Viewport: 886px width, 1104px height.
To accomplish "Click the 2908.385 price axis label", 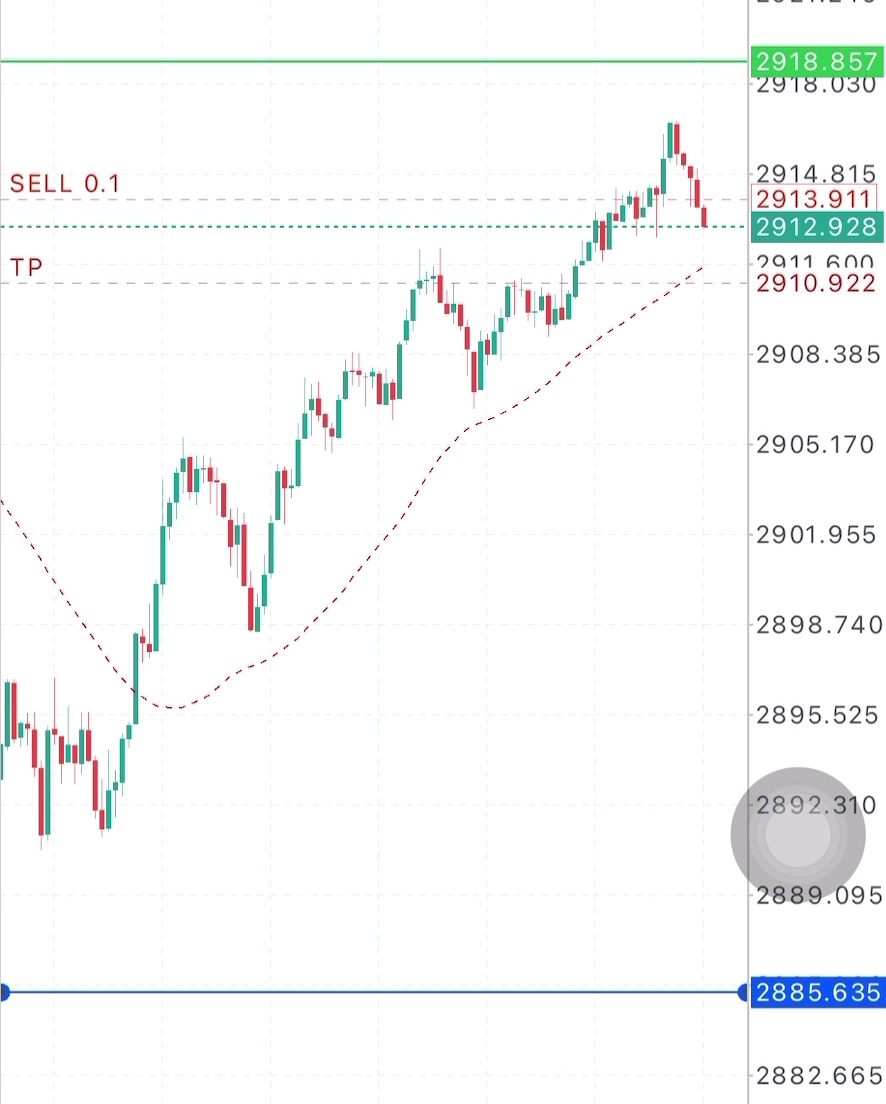I will (817, 354).
